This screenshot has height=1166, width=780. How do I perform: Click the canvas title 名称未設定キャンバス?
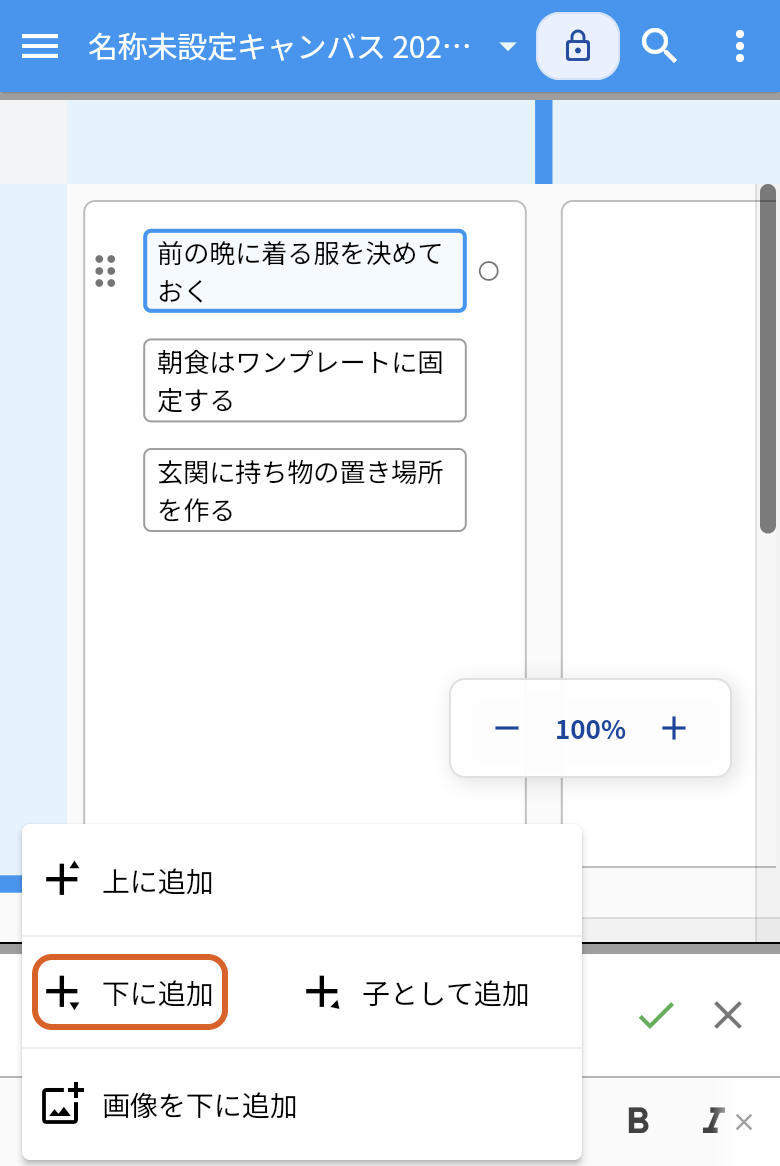[279, 47]
